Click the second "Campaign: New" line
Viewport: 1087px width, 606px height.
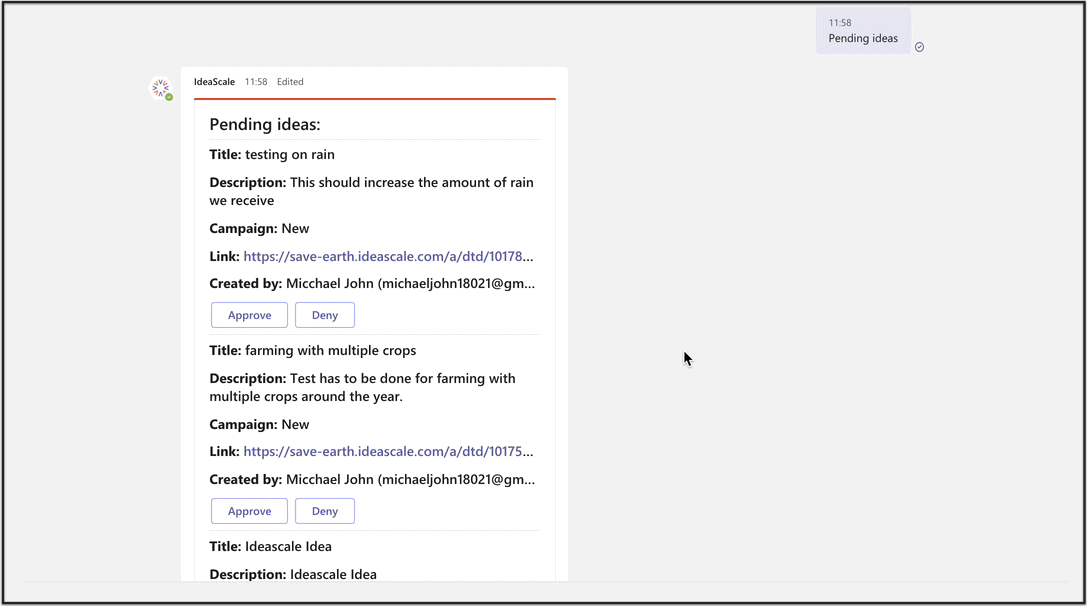coord(259,424)
